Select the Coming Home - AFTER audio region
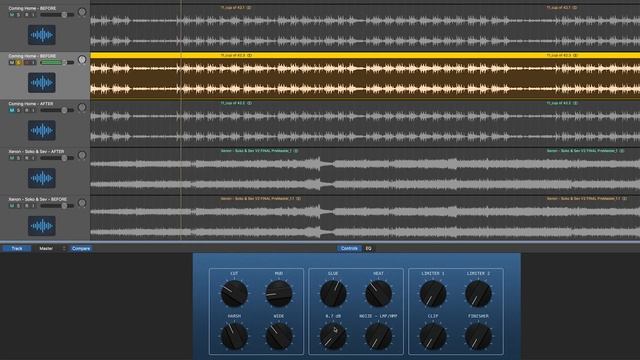This screenshot has width=640, height=360. click(x=365, y=123)
